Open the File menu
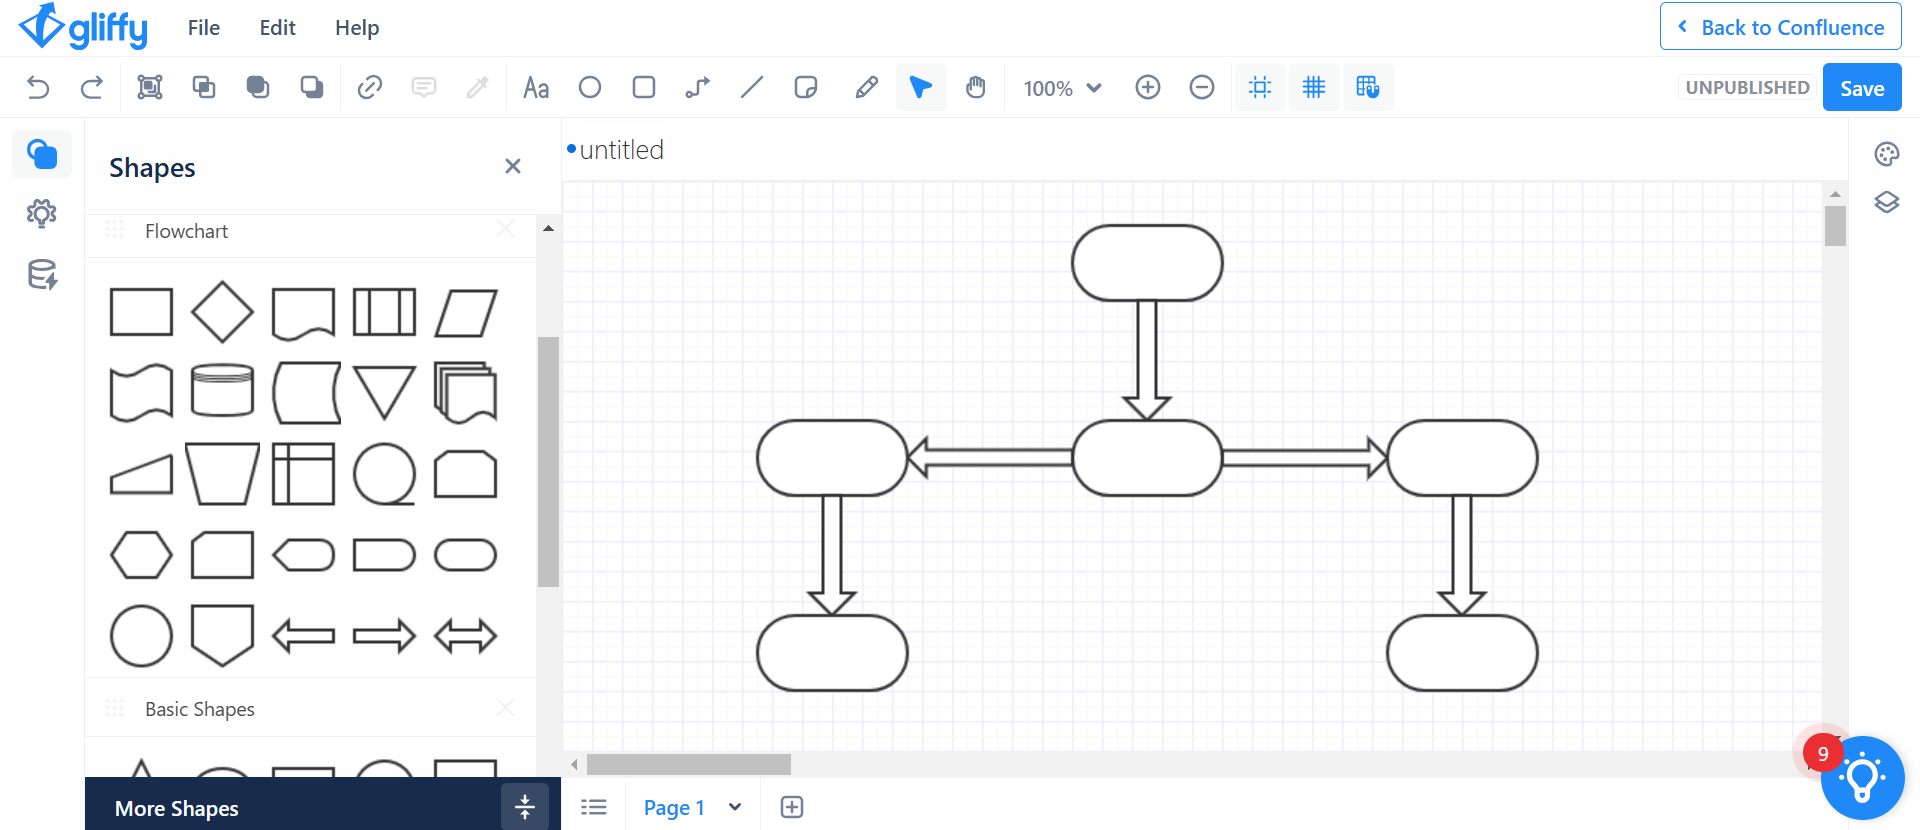This screenshot has height=830, width=1920. coord(203,28)
